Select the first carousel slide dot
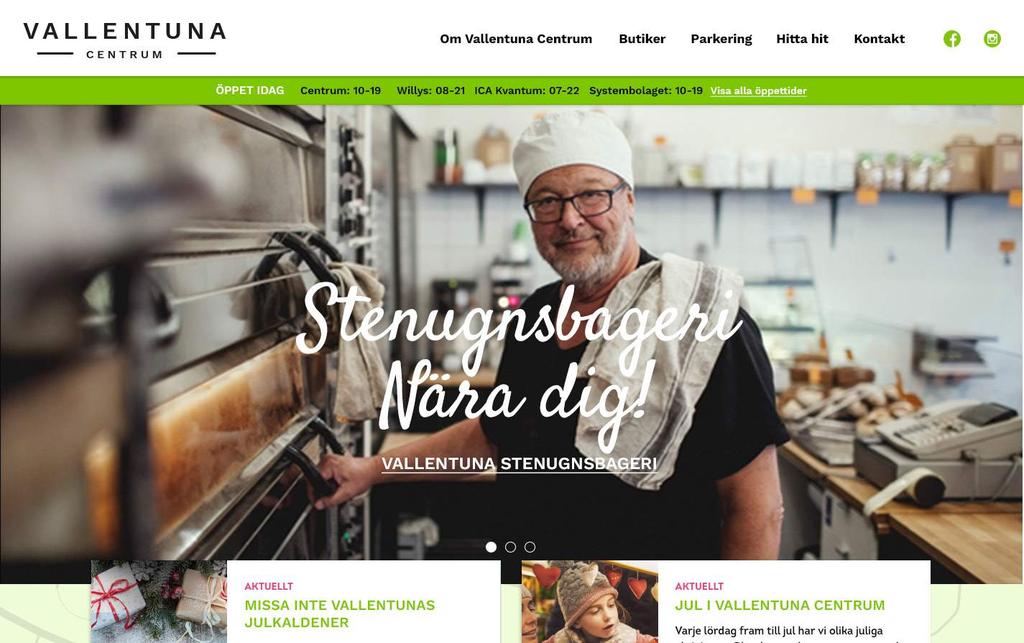The width and height of the screenshot is (1024, 643). 491,547
